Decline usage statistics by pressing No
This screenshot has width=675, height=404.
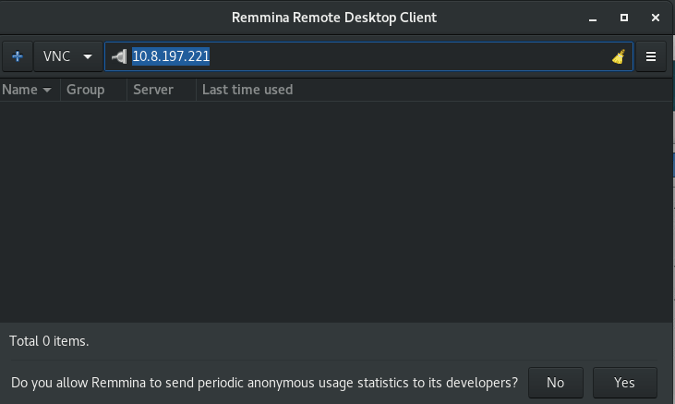(555, 382)
